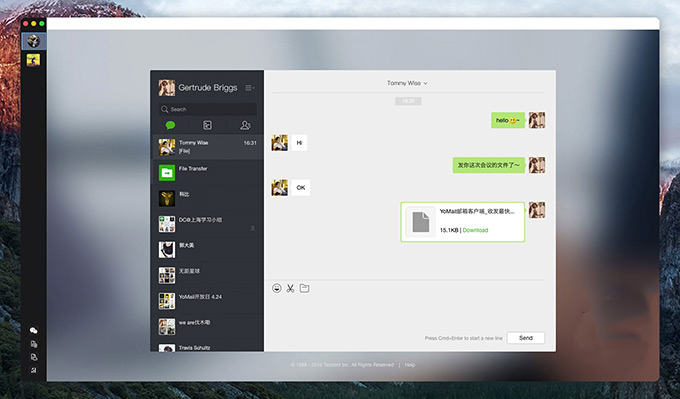Open the Contacts tab person icon

pos(245,125)
